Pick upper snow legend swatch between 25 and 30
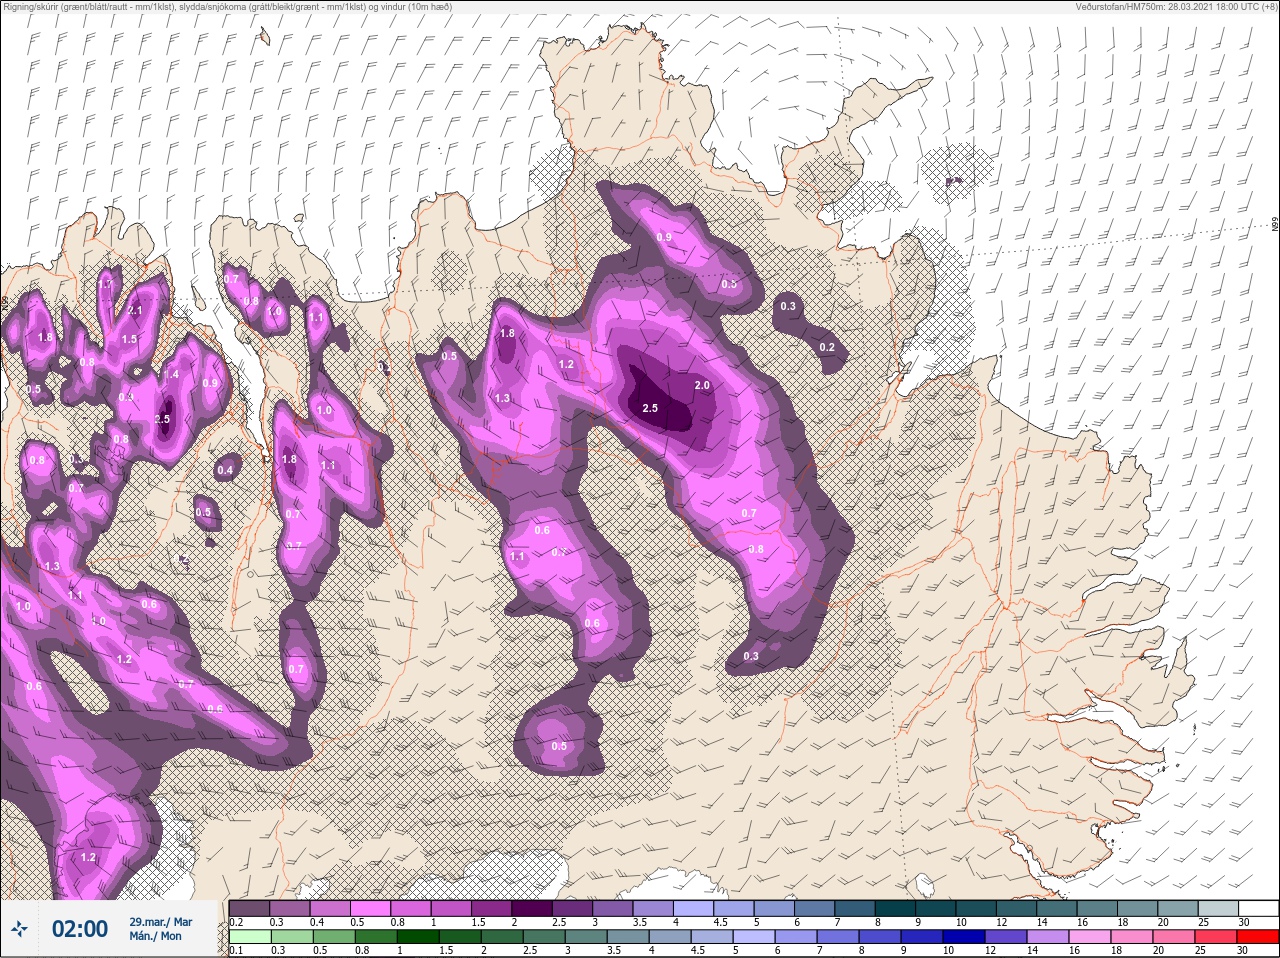The height and width of the screenshot is (958, 1280). [x=1218, y=908]
